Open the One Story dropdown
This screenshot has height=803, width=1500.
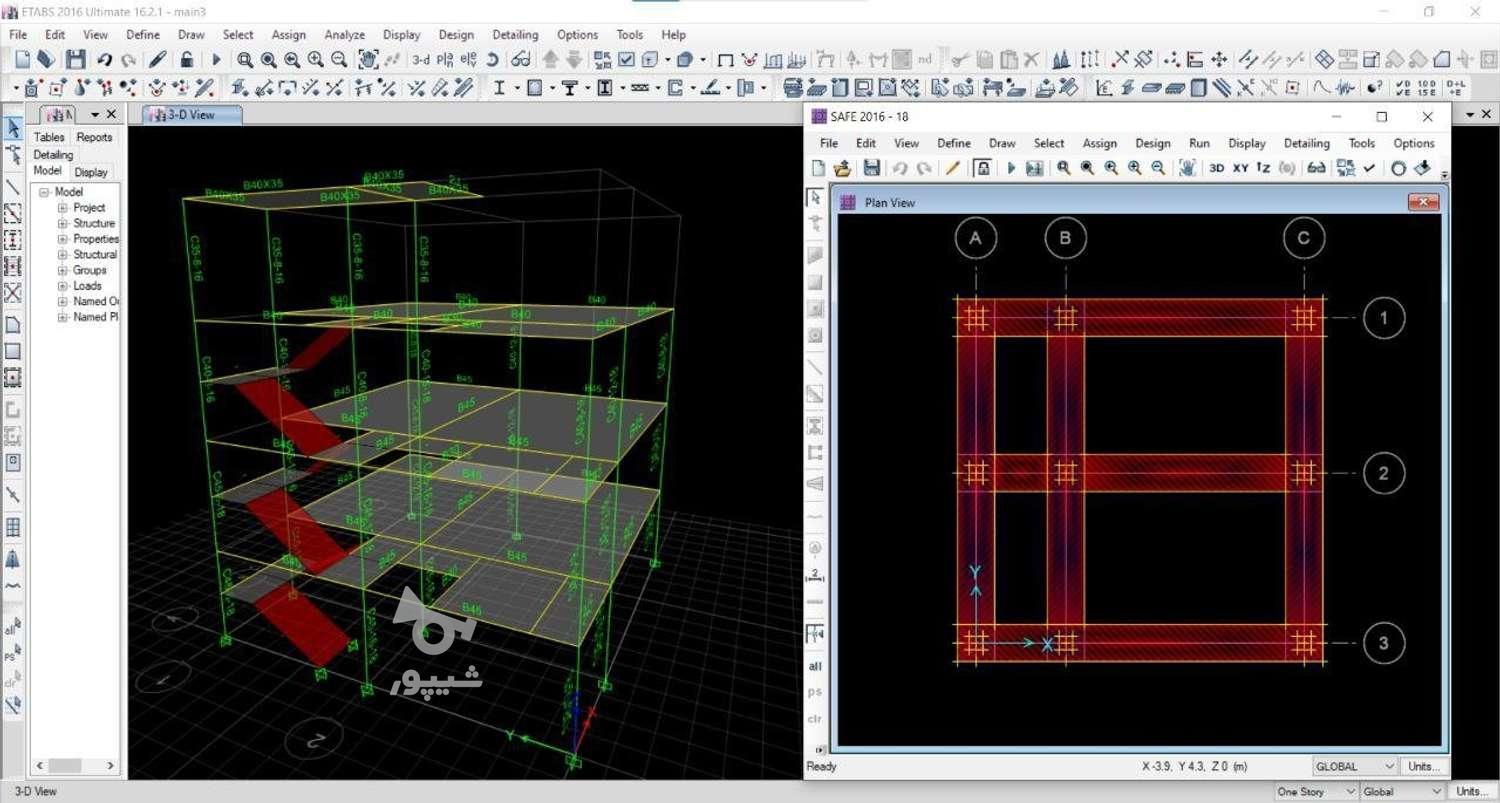(x=1315, y=791)
